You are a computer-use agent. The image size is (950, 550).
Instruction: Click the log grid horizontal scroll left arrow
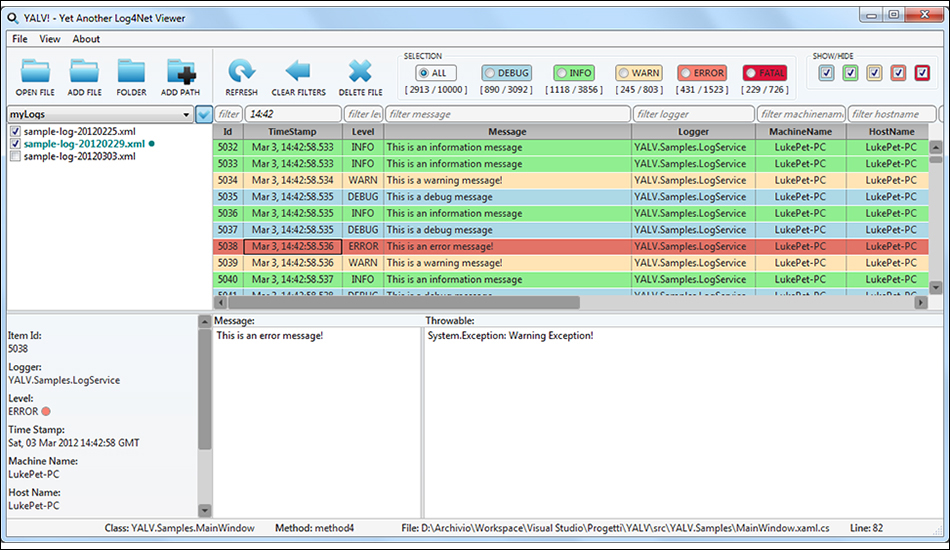221,302
